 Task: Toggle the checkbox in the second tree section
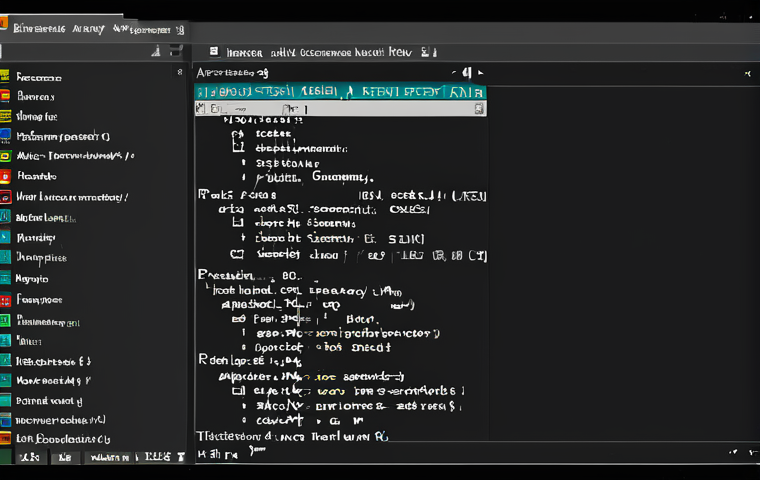[237, 255]
